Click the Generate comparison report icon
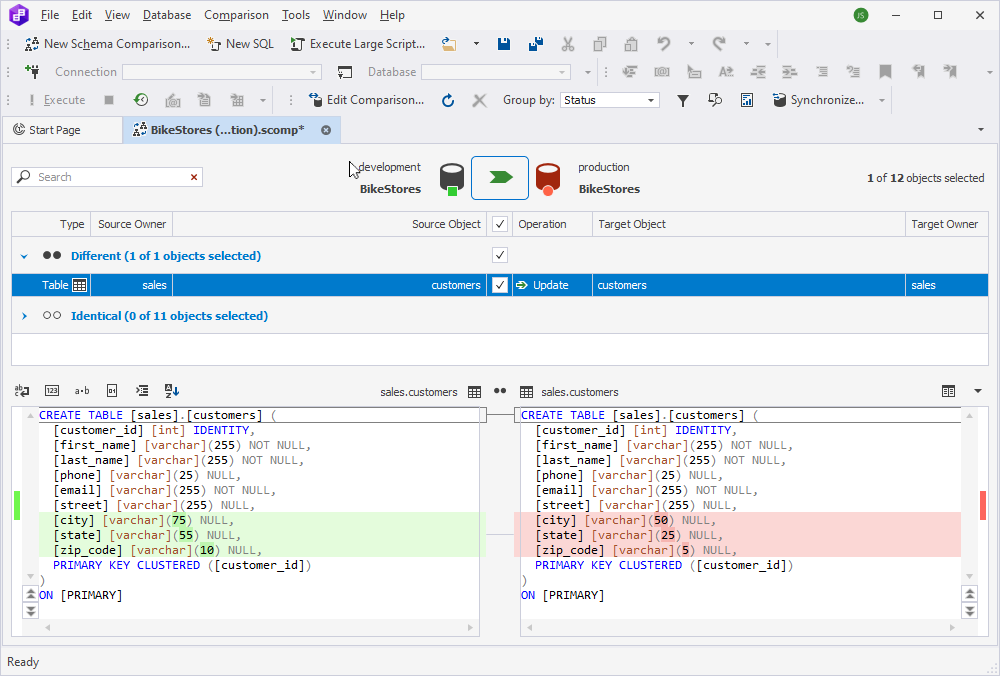The width and height of the screenshot is (1000, 676). coord(747,100)
